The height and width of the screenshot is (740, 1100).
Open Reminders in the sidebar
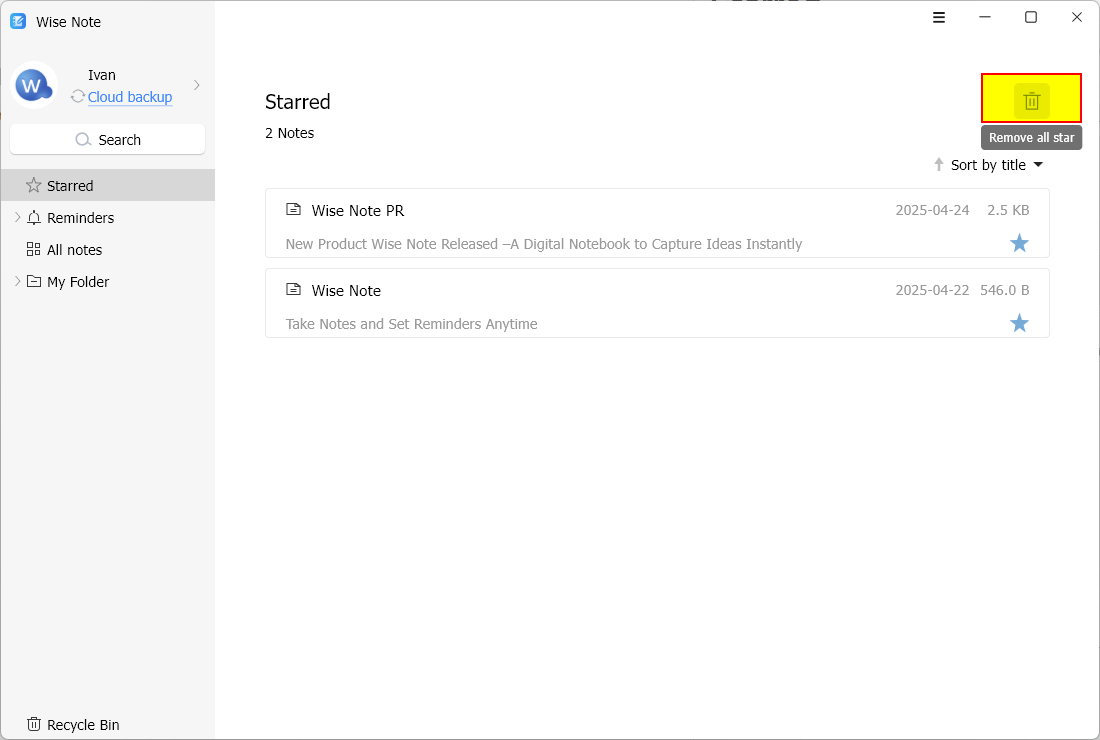click(x=80, y=217)
